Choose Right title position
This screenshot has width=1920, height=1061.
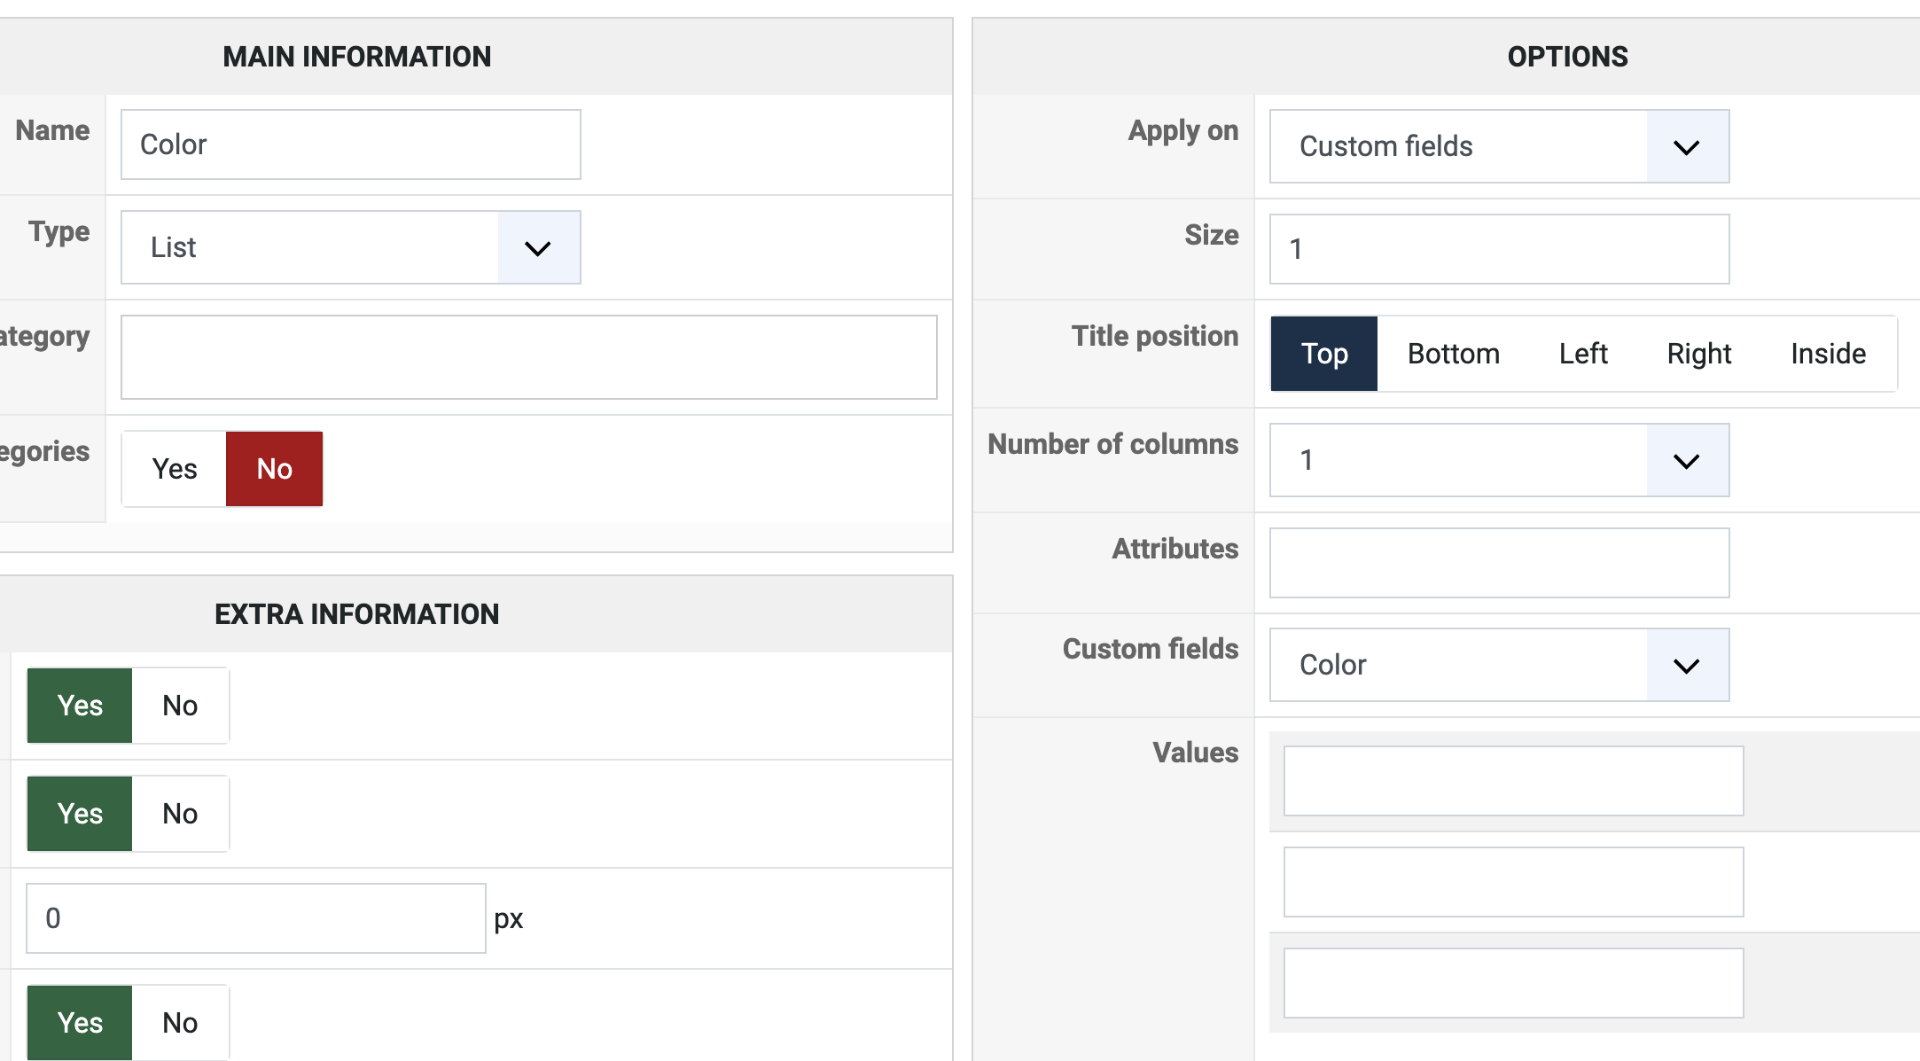pos(1698,354)
